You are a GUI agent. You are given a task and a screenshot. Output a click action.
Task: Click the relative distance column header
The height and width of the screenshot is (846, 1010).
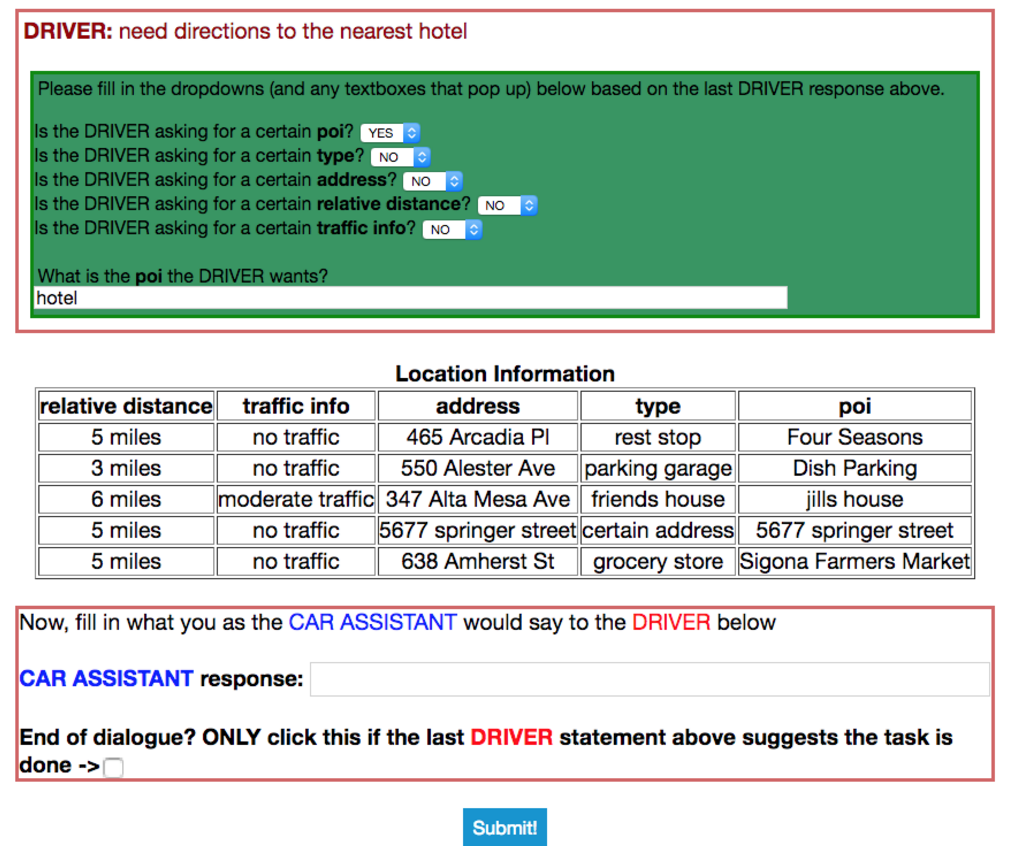(126, 406)
